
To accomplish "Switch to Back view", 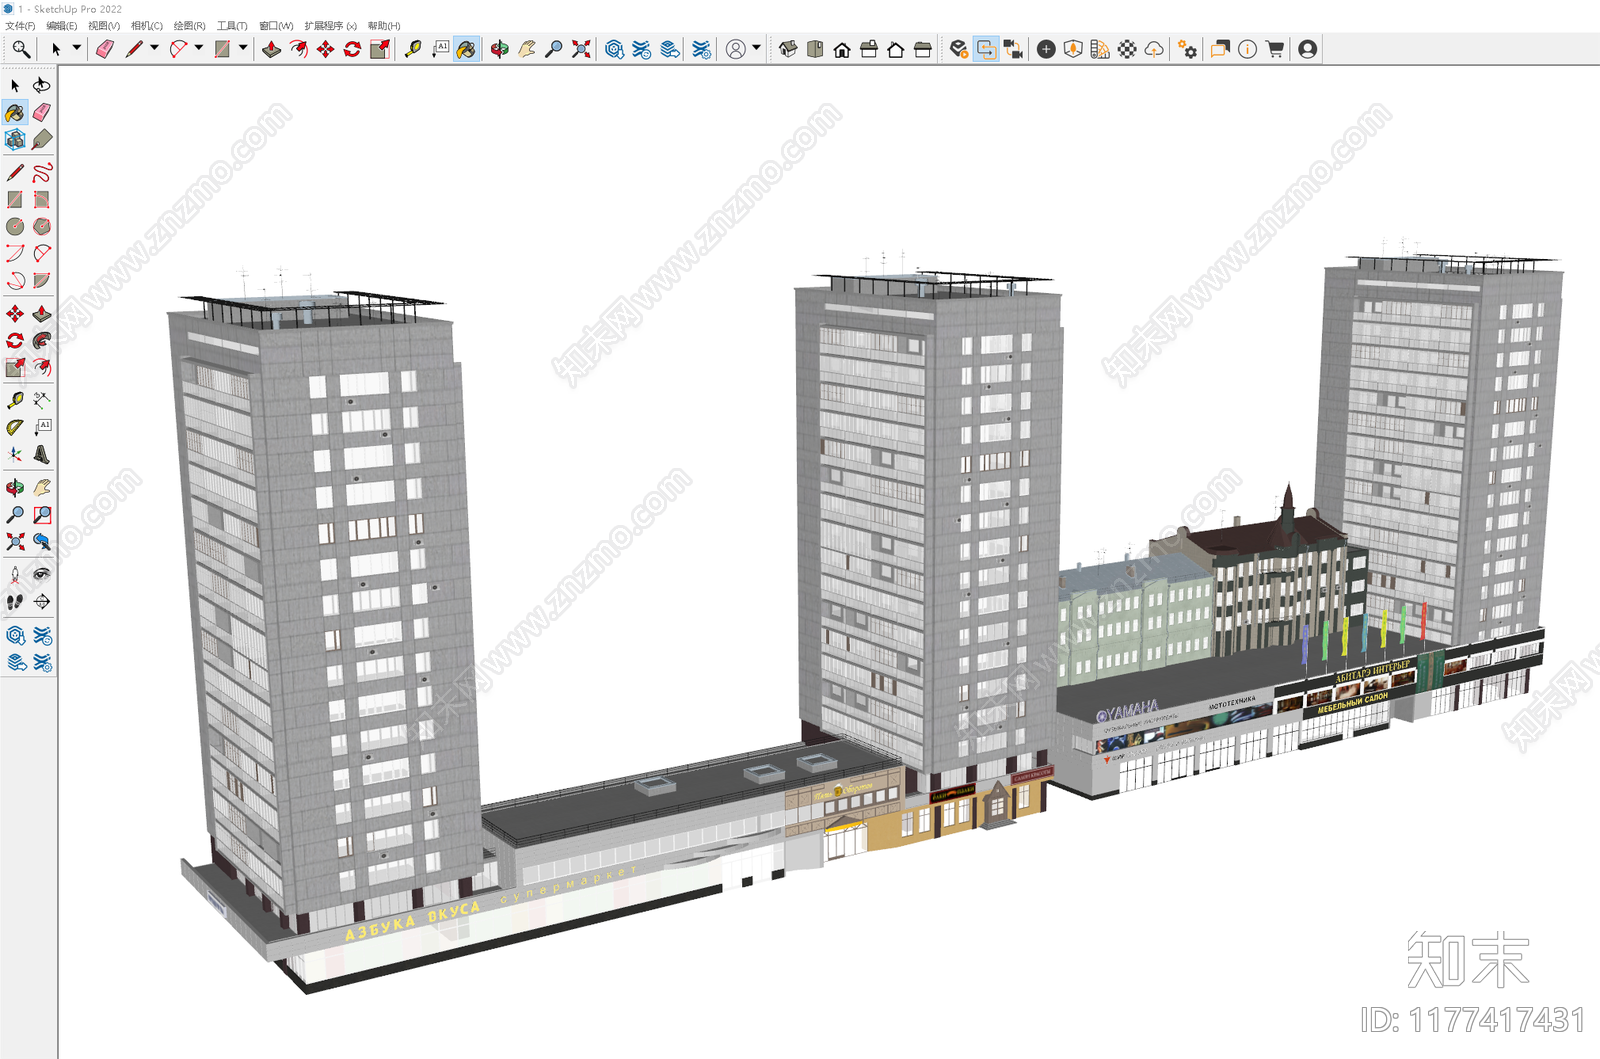I will 896,49.
